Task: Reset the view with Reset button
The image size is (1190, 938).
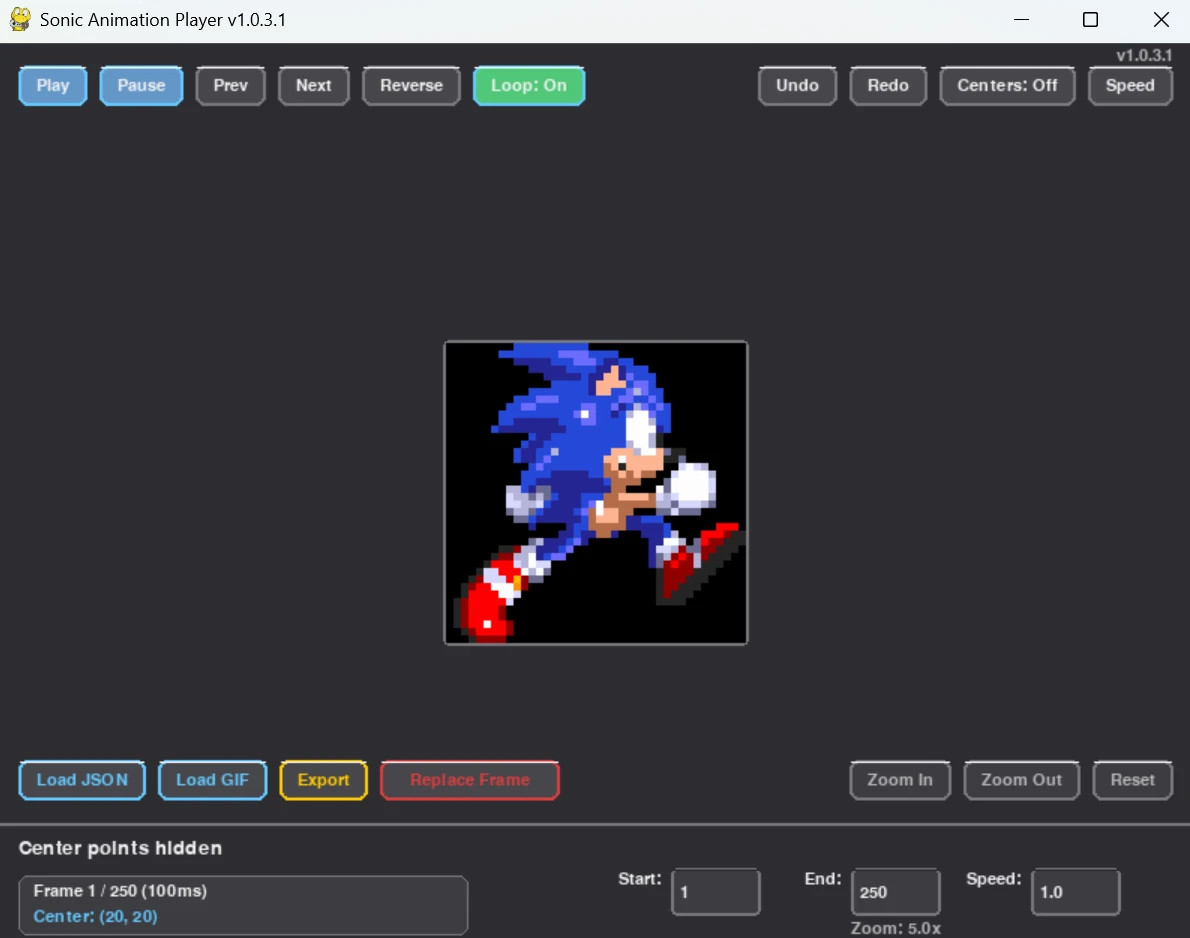Action: 1132,780
